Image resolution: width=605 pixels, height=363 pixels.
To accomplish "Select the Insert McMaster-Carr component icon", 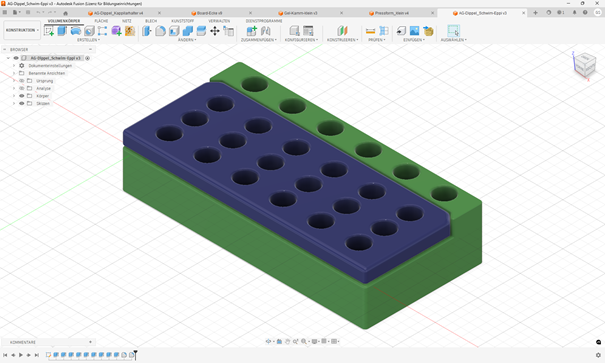I will (428, 31).
